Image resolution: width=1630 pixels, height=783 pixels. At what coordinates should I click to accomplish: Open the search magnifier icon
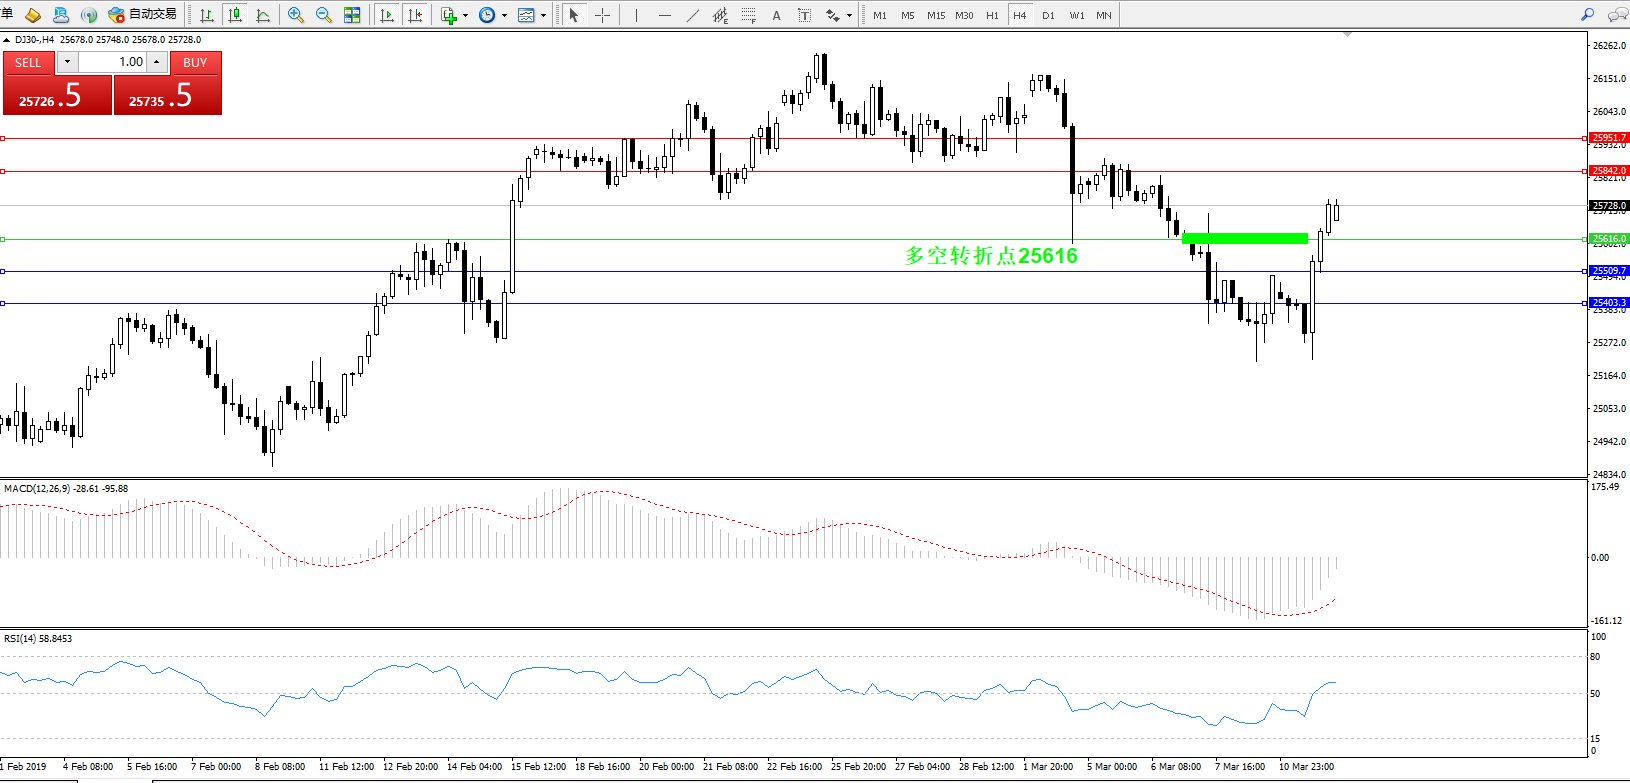1587,15
